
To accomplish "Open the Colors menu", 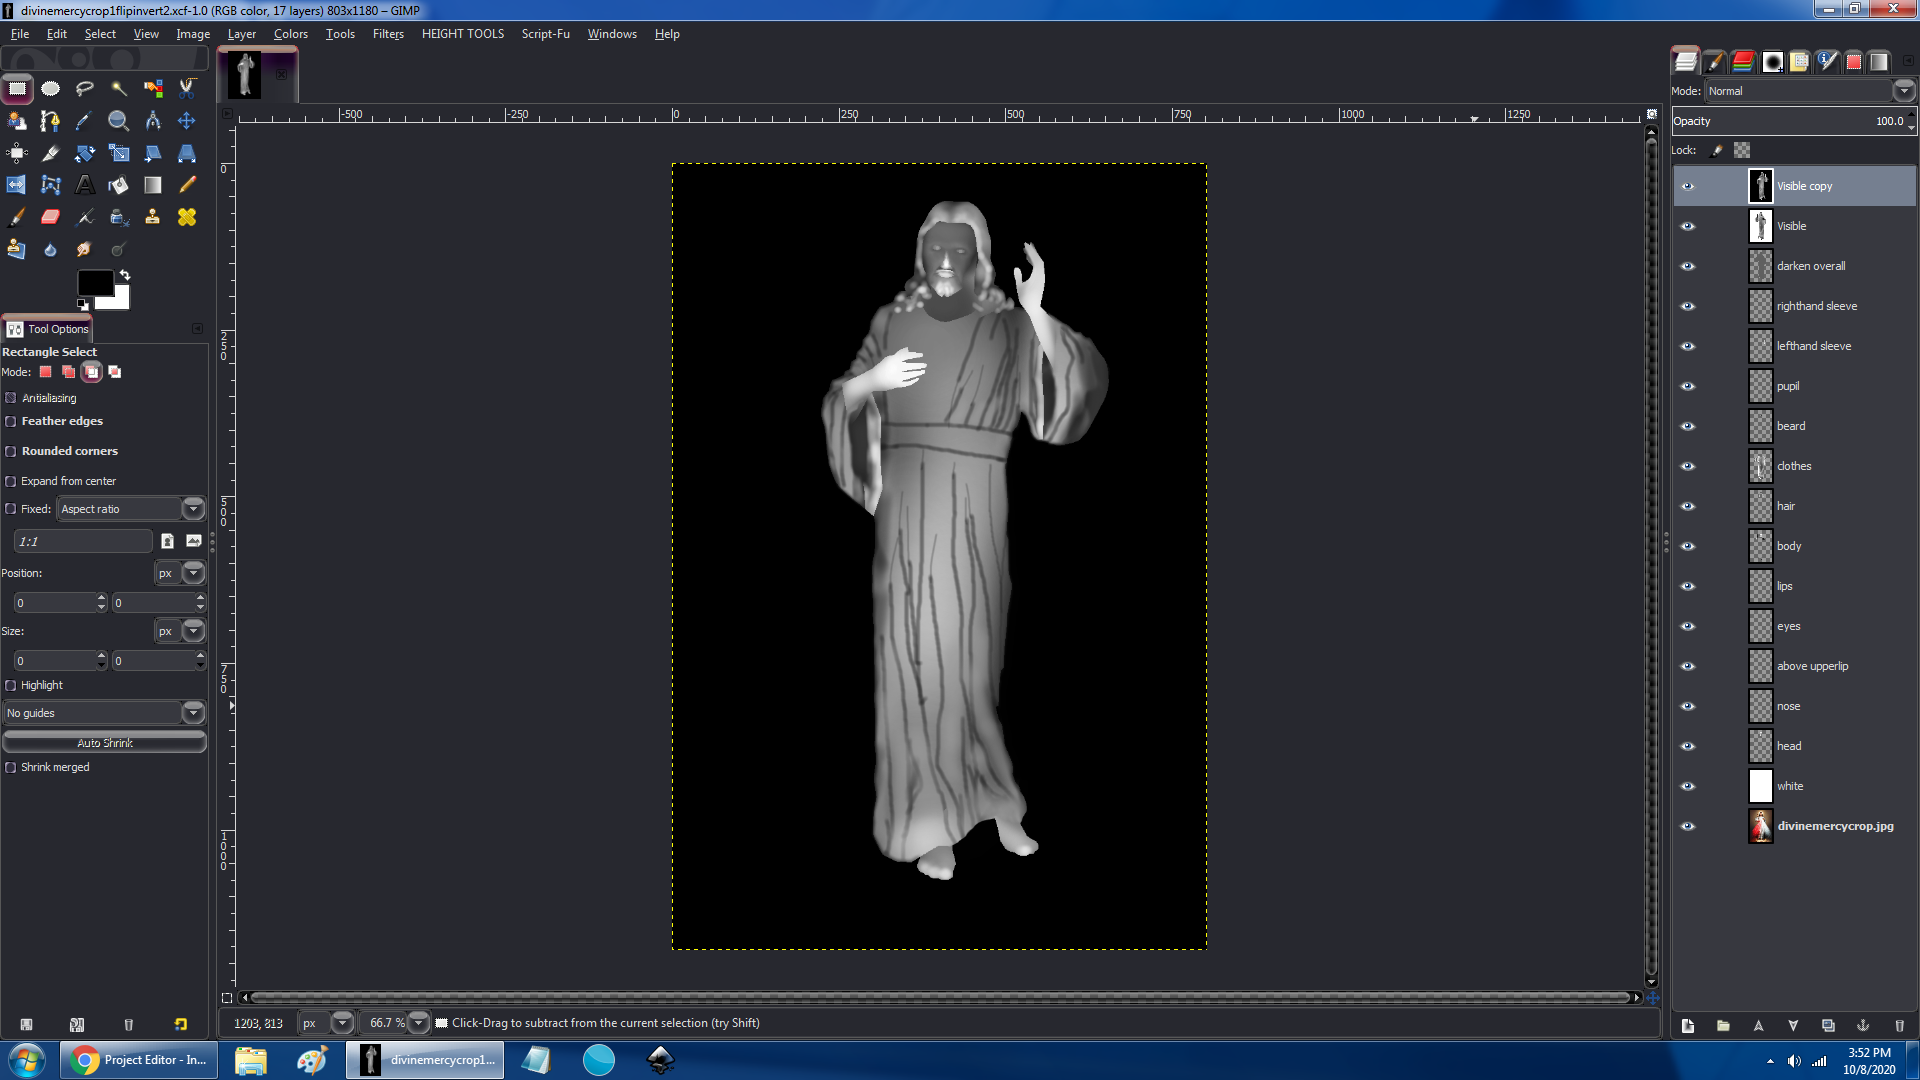I will (x=290, y=34).
